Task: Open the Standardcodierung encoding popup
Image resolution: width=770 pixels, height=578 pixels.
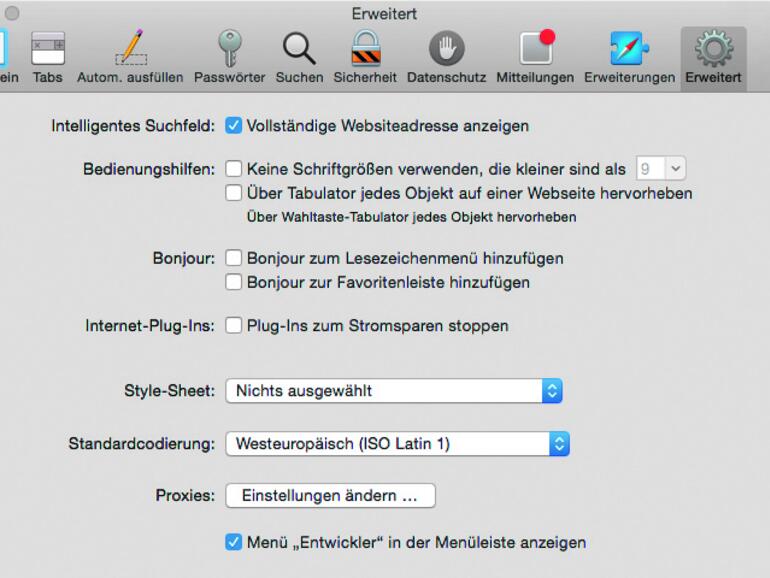Action: pyautogui.click(x=397, y=444)
